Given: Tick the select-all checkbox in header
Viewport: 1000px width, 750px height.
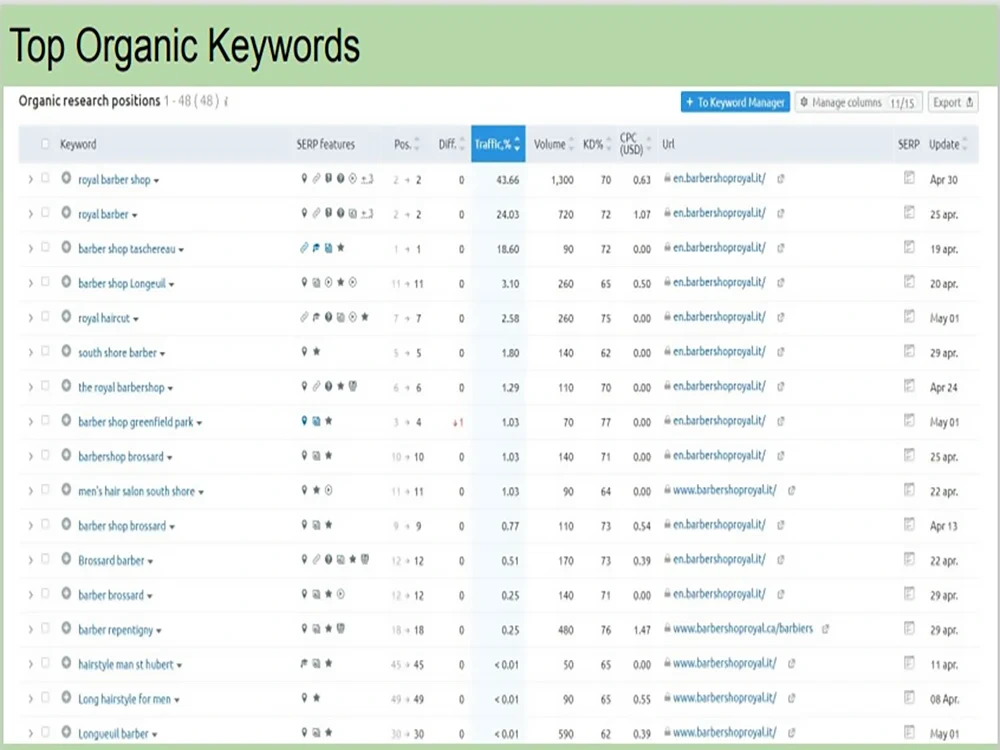Looking at the screenshot, I should click(45, 143).
